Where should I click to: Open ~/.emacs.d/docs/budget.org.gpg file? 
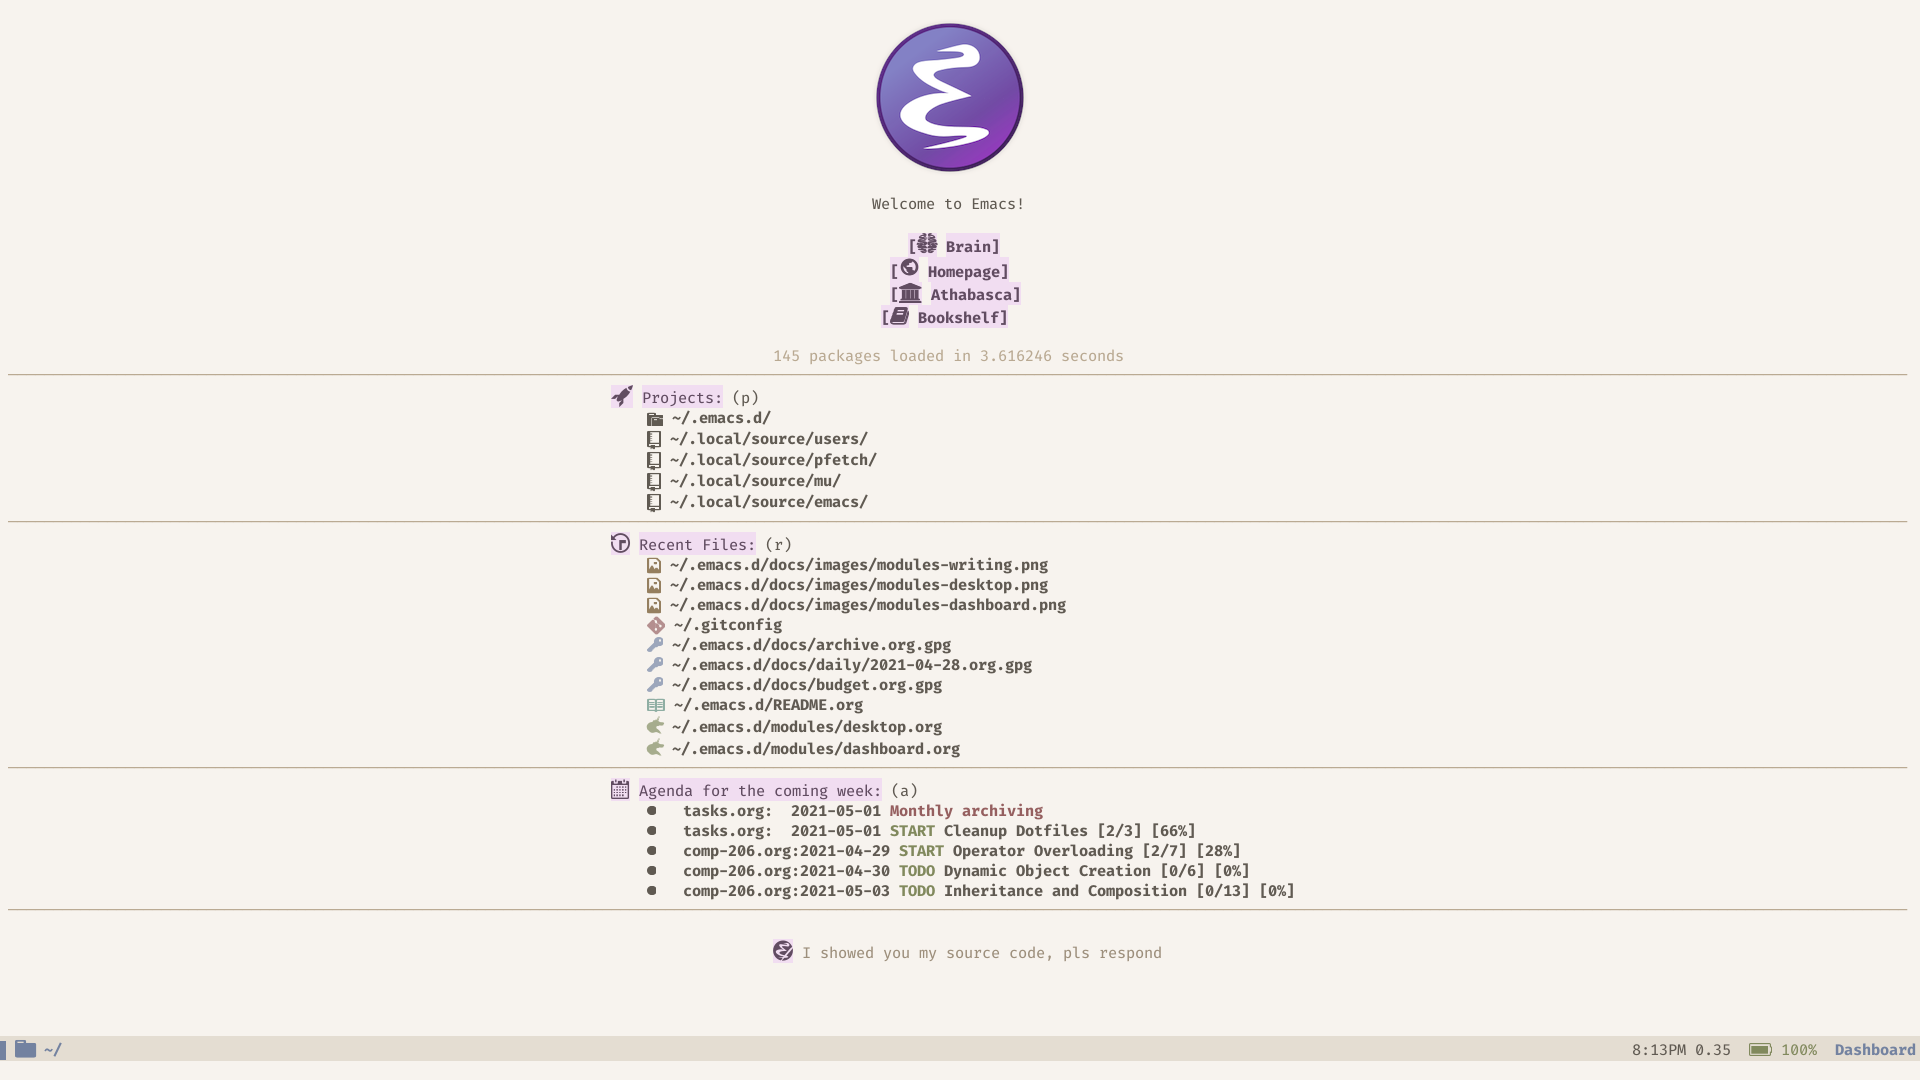[806, 684]
